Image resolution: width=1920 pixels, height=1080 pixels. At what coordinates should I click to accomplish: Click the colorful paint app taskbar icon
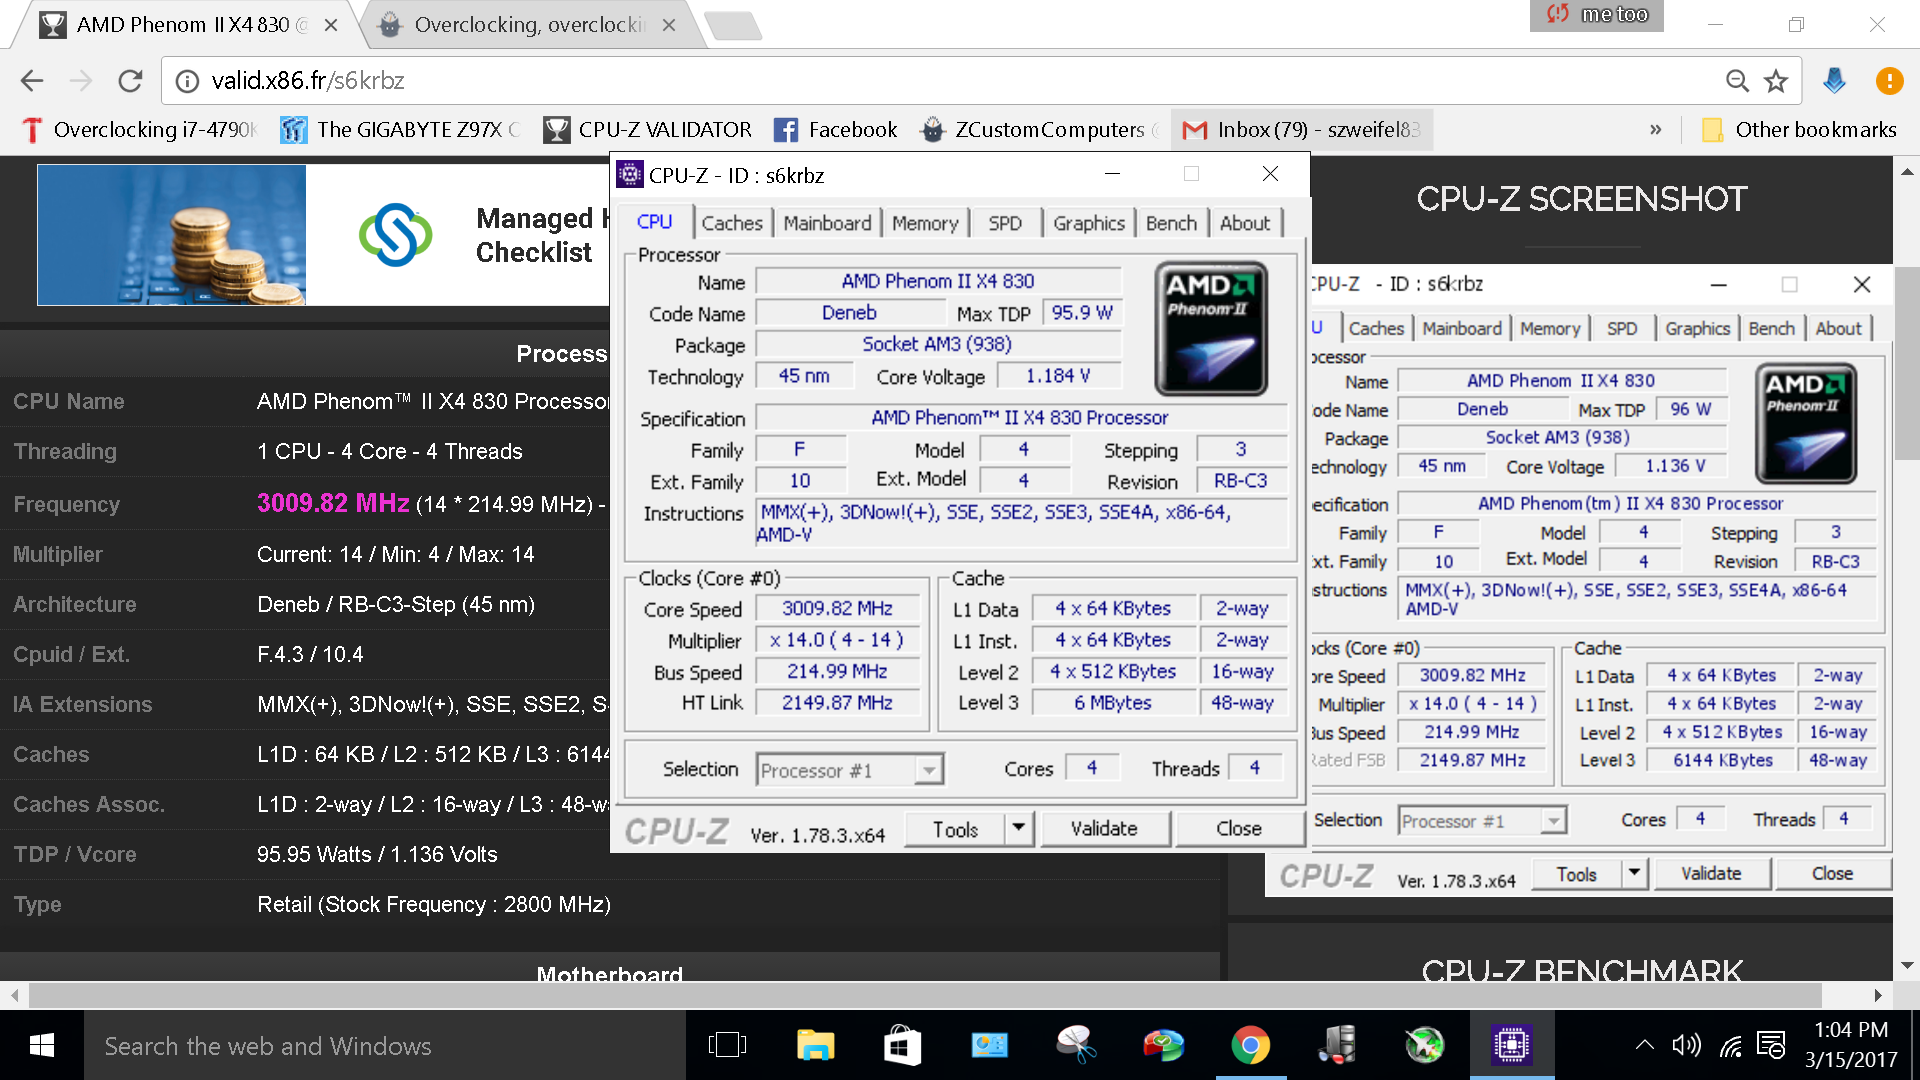[1163, 1046]
